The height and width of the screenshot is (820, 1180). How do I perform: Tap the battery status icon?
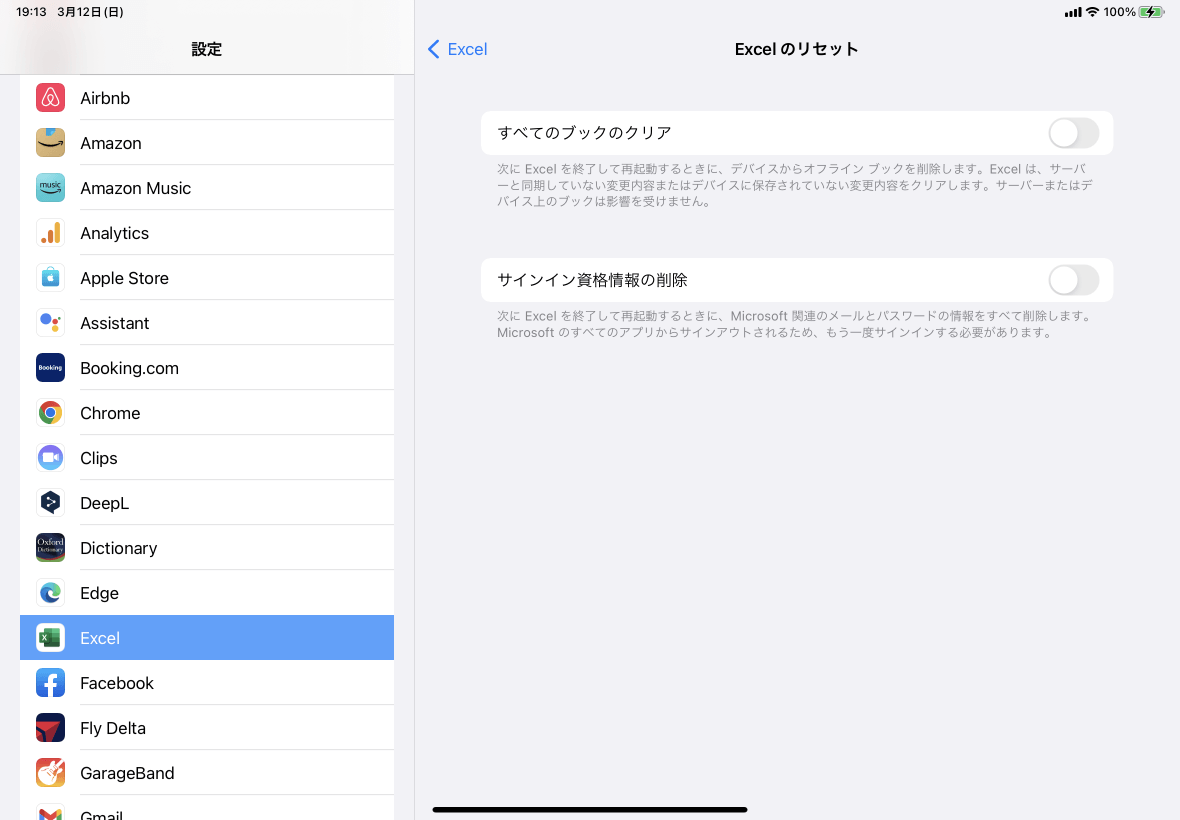click(1151, 12)
